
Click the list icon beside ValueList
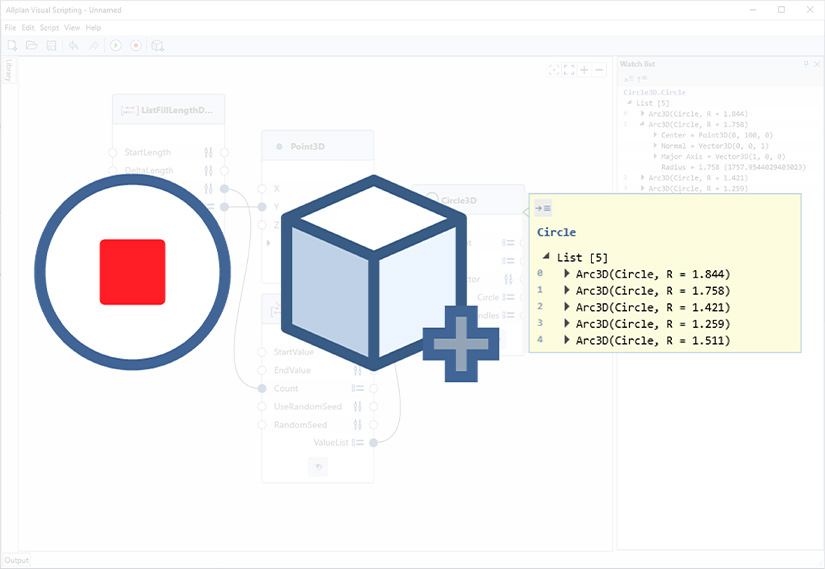(x=358, y=443)
